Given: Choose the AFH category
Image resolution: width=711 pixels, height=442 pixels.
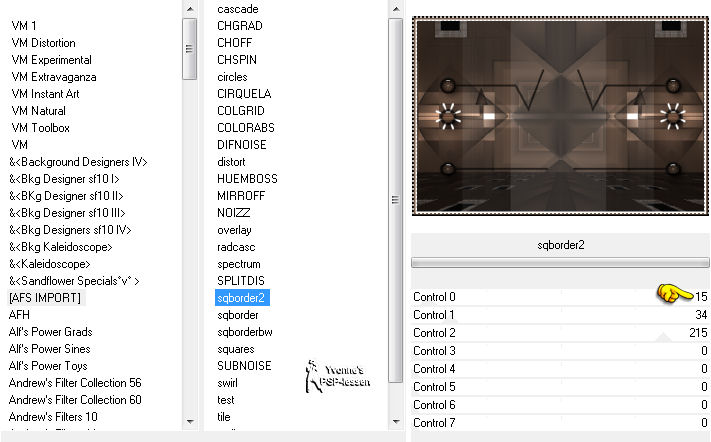Looking at the screenshot, I should [19, 315].
